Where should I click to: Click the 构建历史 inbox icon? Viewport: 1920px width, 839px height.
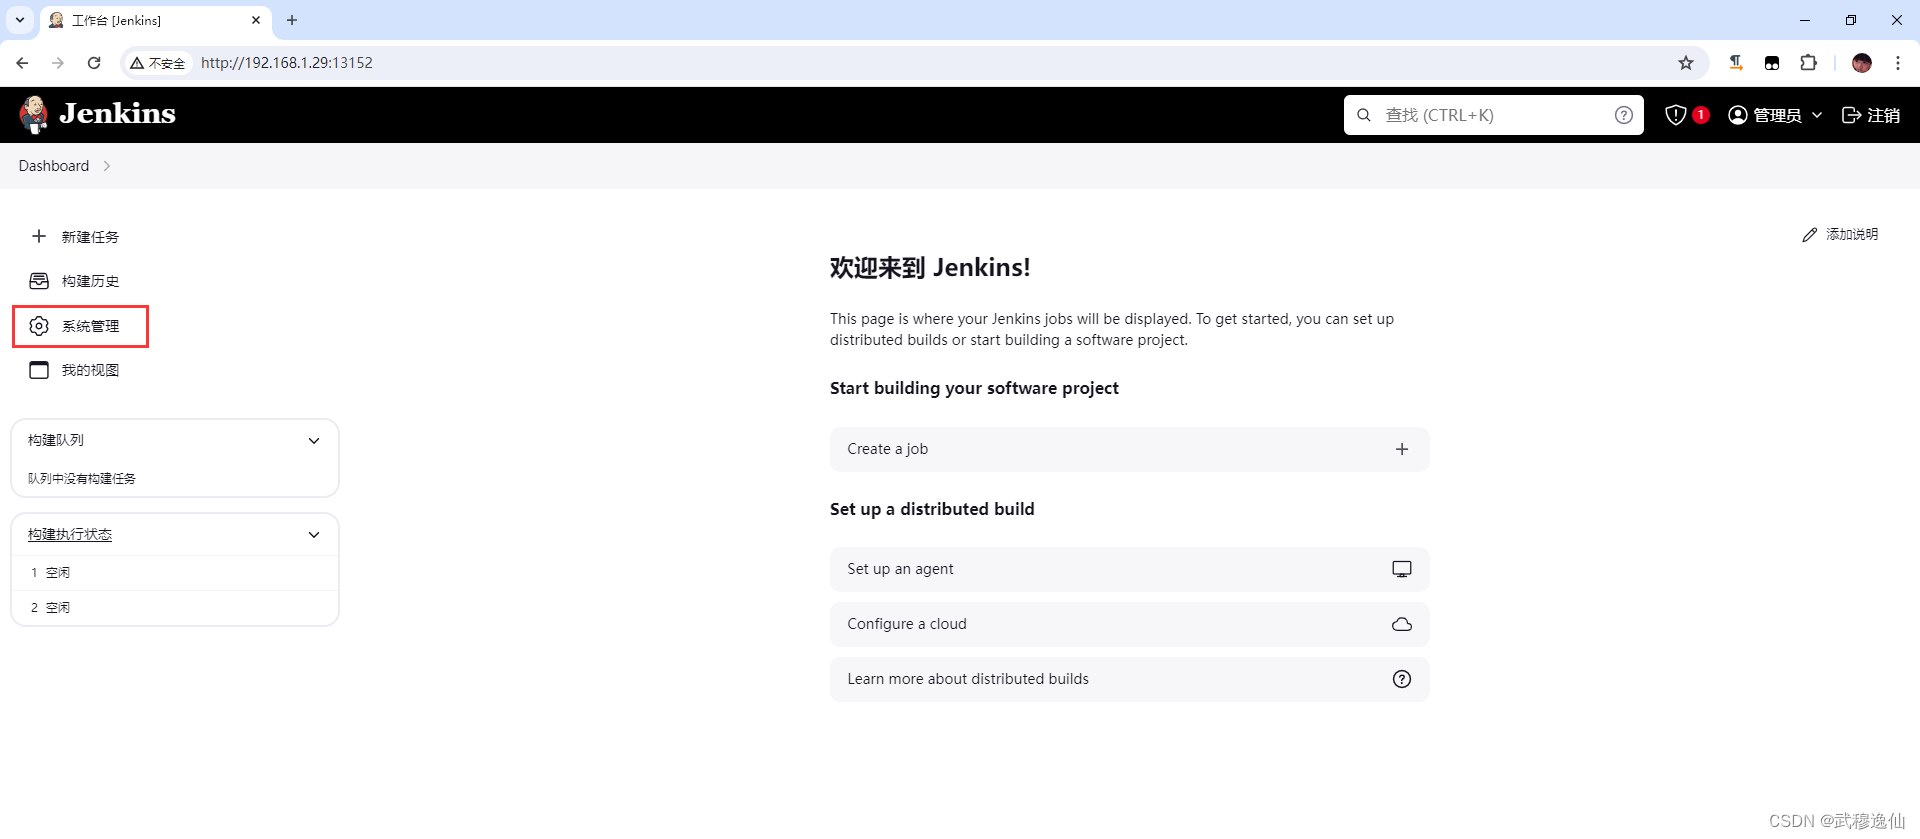tap(39, 281)
